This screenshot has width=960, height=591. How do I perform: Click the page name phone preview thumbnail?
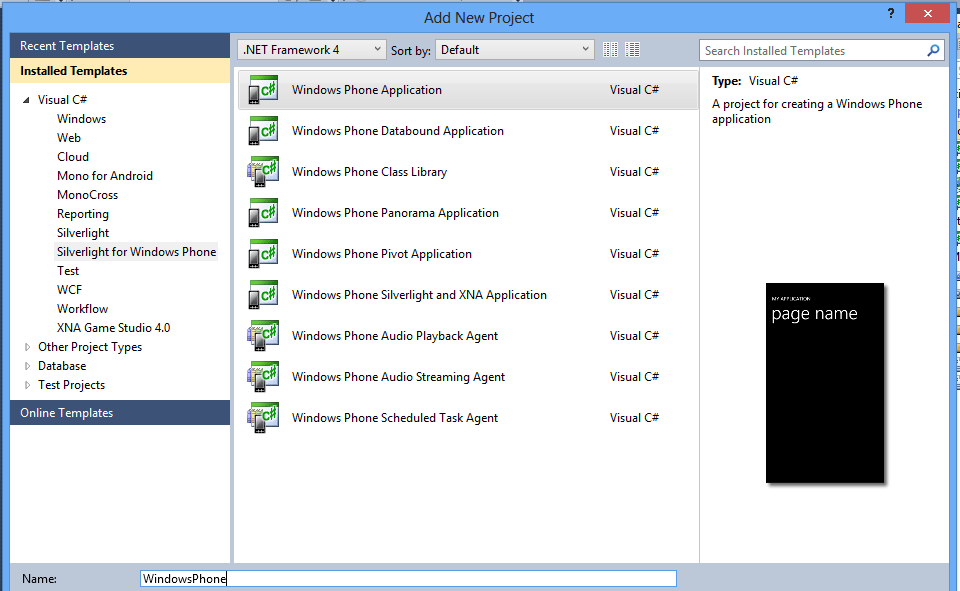pos(825,383)
